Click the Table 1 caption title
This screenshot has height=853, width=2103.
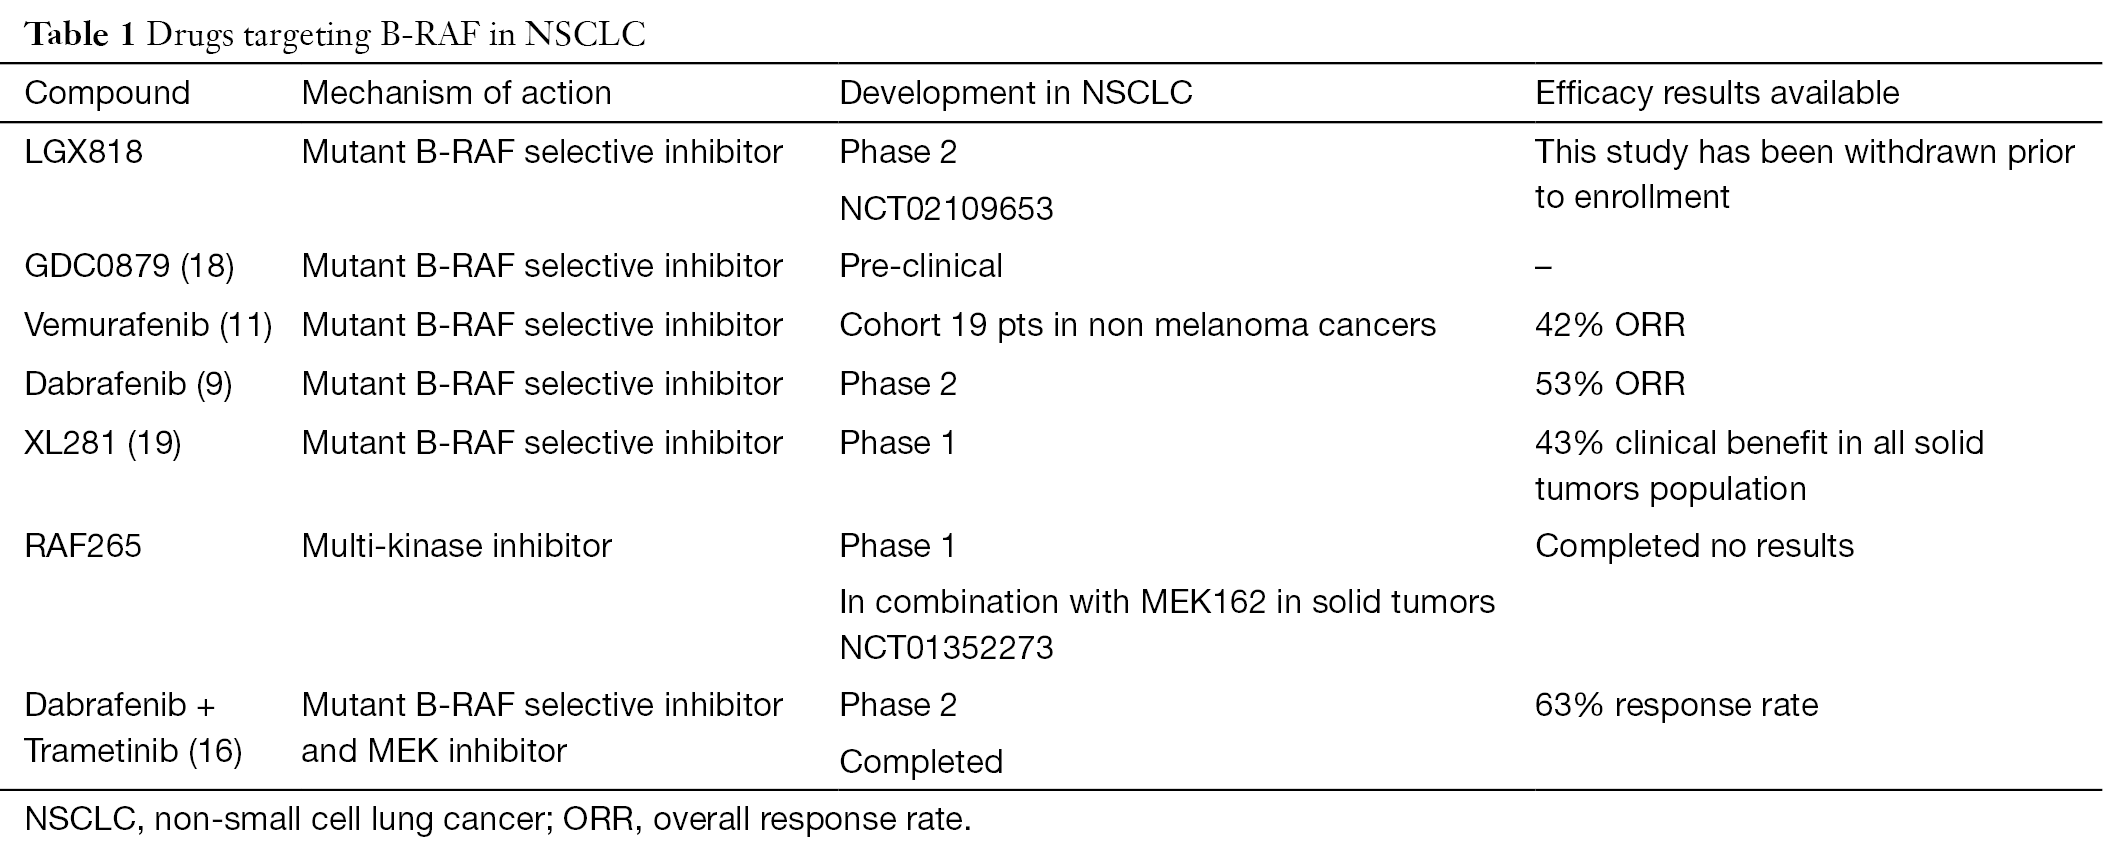pos(335,35)
